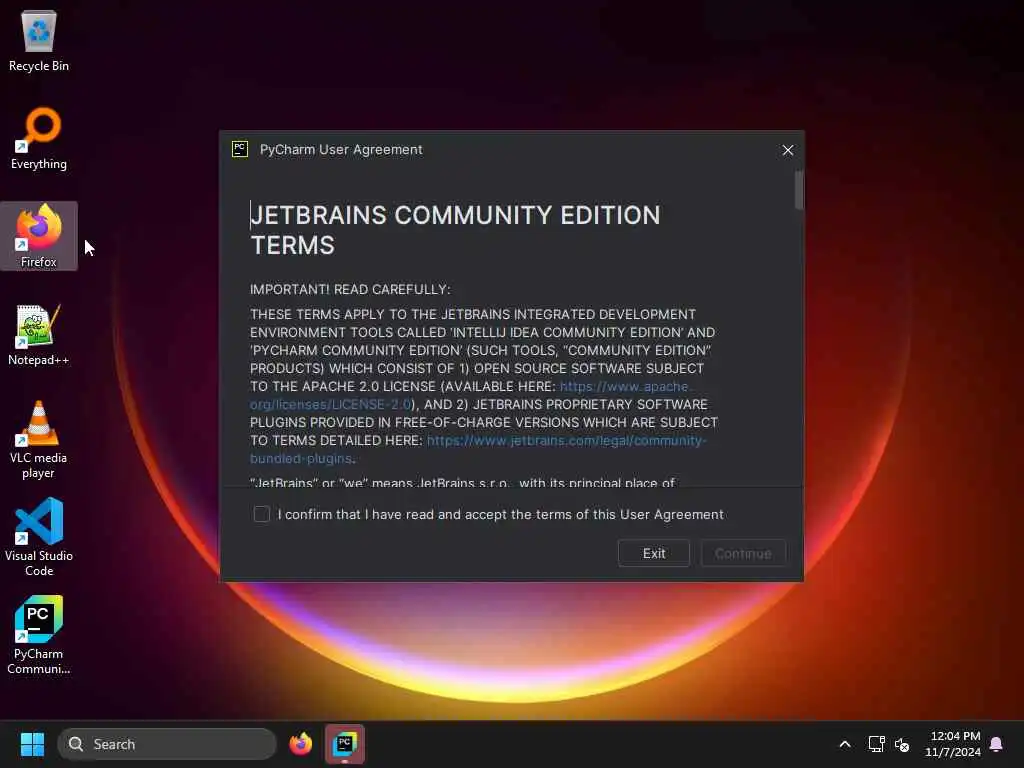Select the PyCharm Community desktop shortcut
1024x768 pixels.
click(39, 635)
